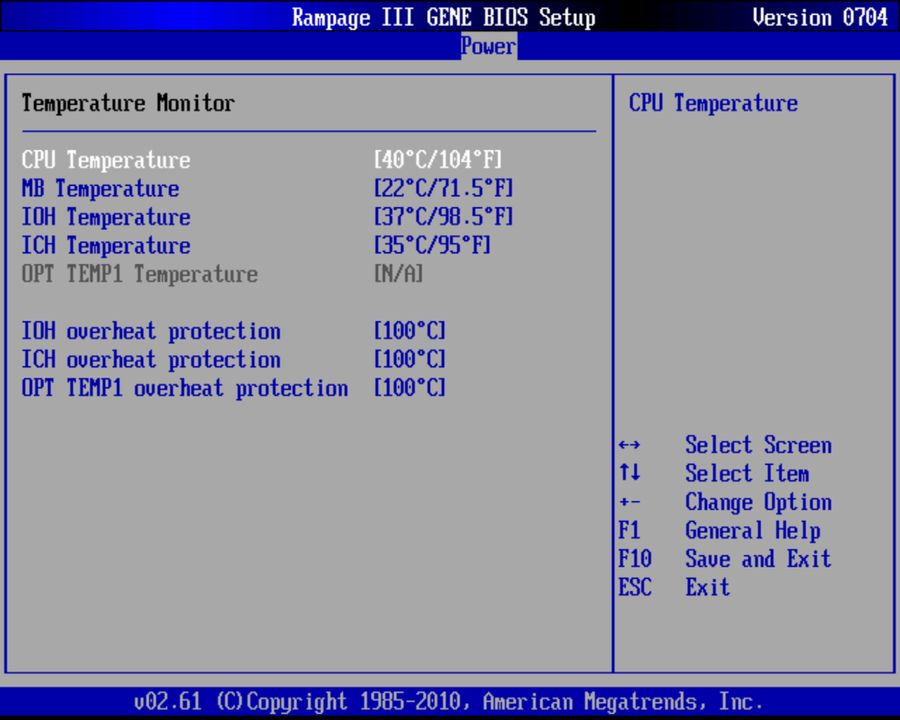900x720 pixels.
Task: Change ICH overheat protection 100°C value
Action: click(410, 359)
